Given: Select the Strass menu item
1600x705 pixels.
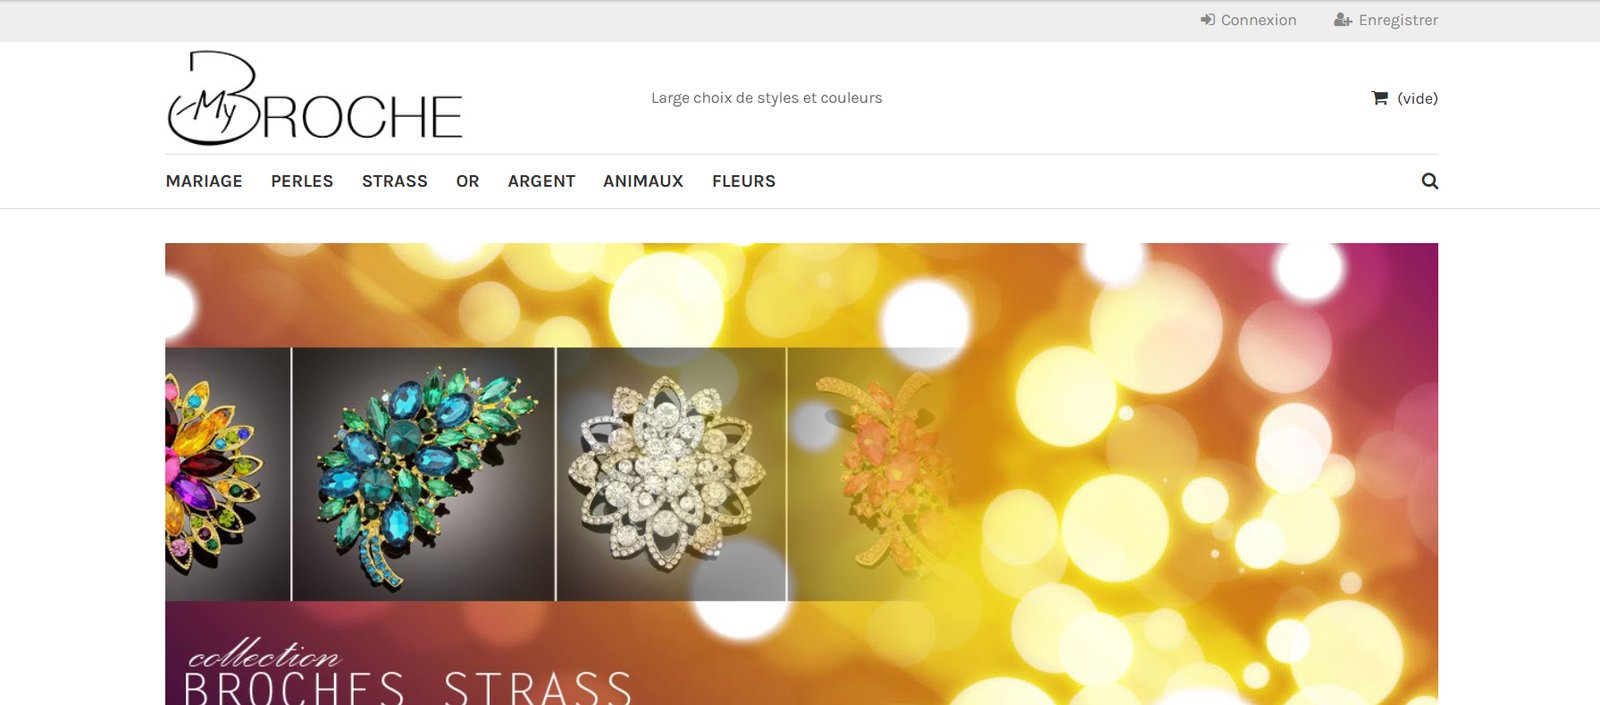Looking at the screenshot, I should tap(395, 181).
